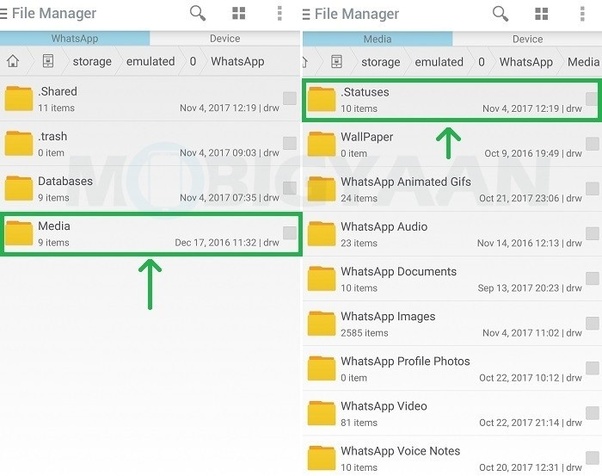
Task: Select the WhatsApp Audio checkbox
Action: pos(592,233)
